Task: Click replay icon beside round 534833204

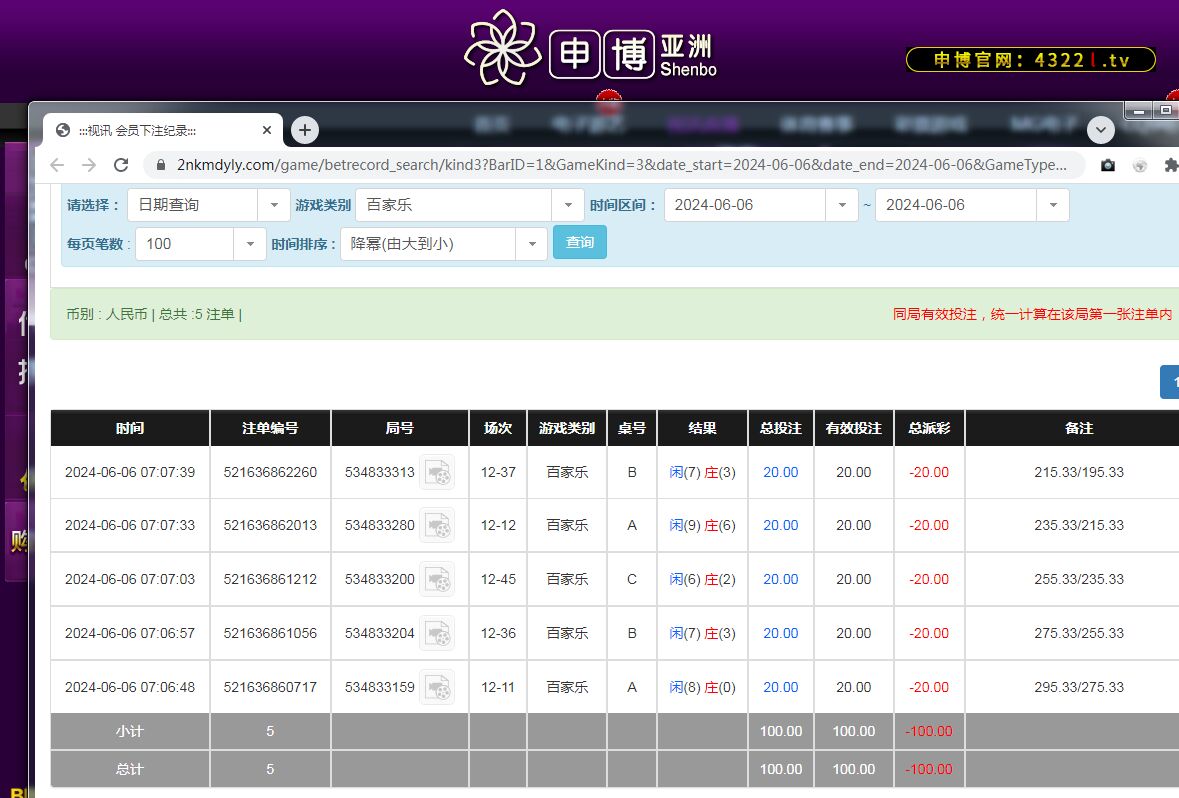Action: [x=437, y=633]
